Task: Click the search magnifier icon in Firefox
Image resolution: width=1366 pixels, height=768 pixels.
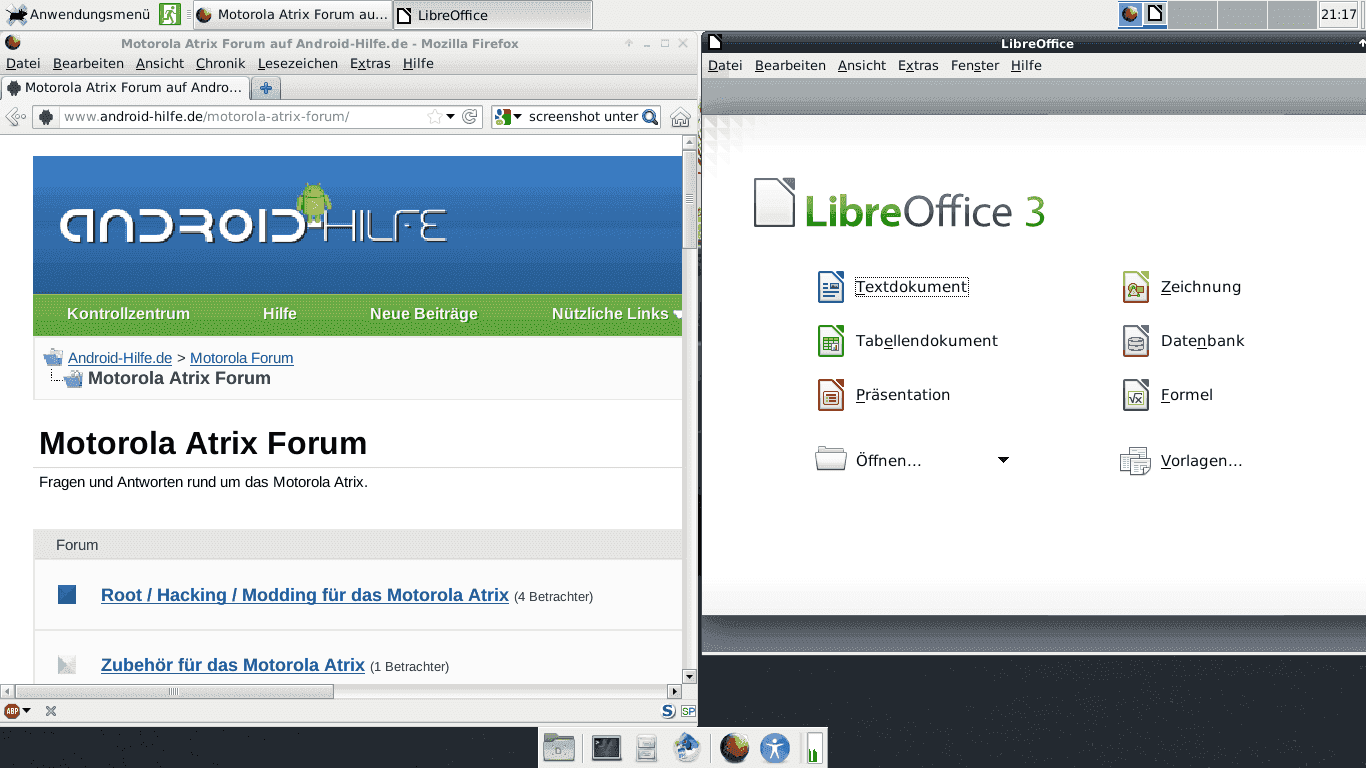Action: coord(650,117)
